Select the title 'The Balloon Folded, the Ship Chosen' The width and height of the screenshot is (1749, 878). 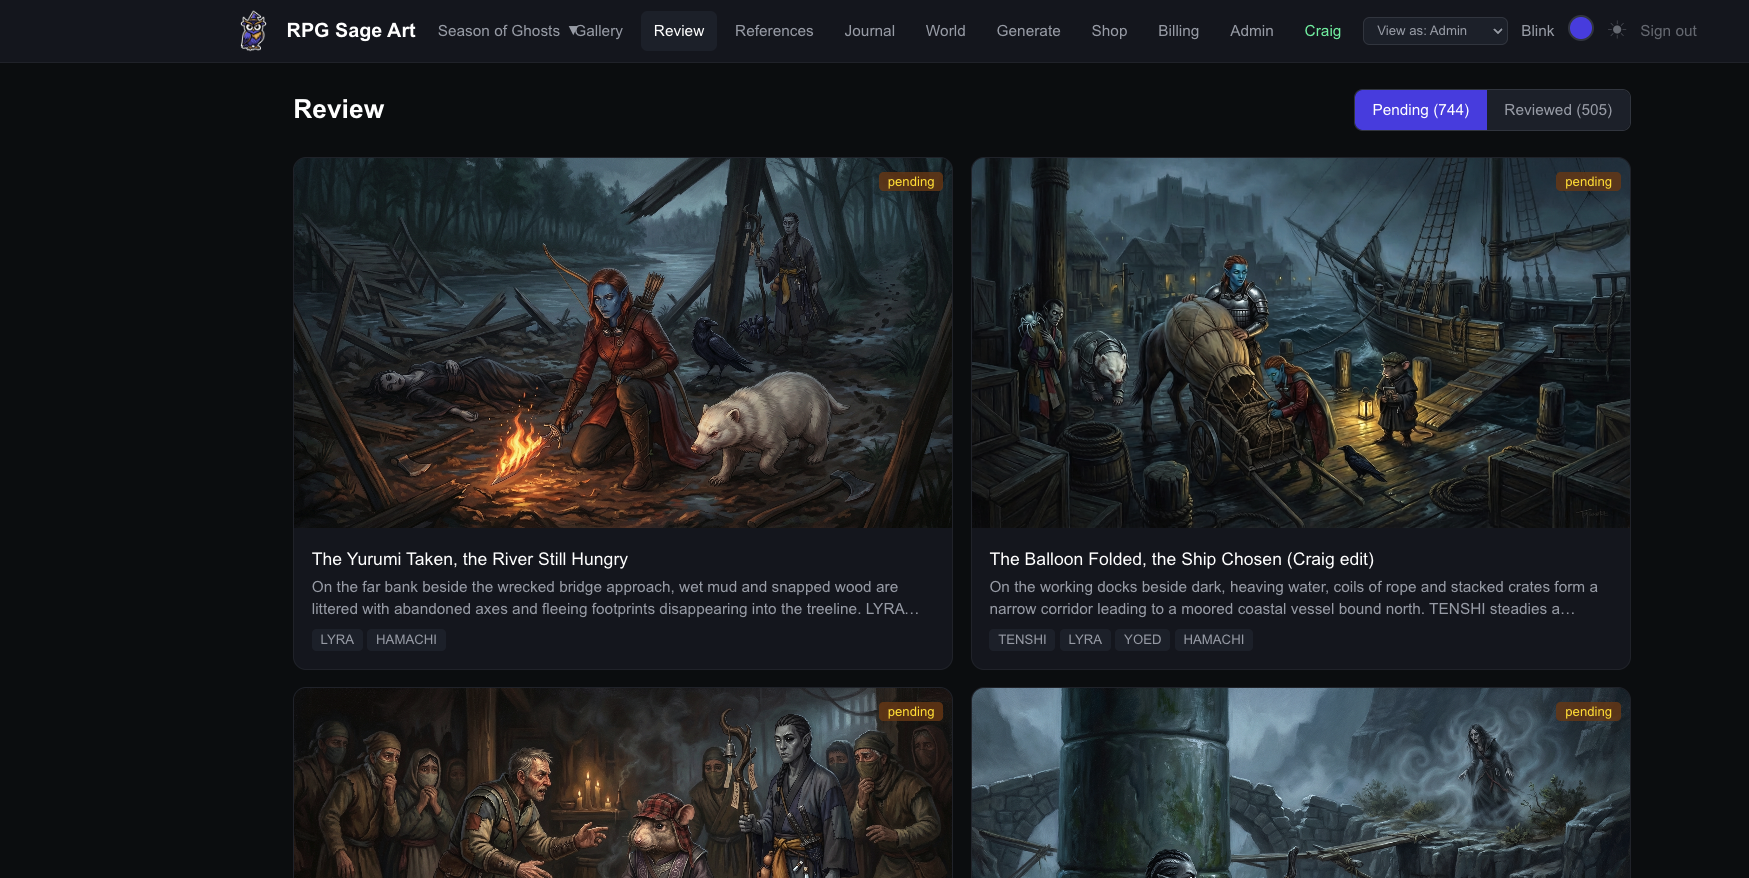click(x=1181, y=559)
